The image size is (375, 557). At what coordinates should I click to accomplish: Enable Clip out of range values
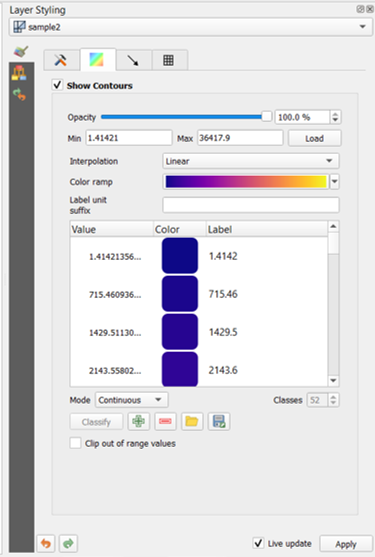[x=75, y=443]
